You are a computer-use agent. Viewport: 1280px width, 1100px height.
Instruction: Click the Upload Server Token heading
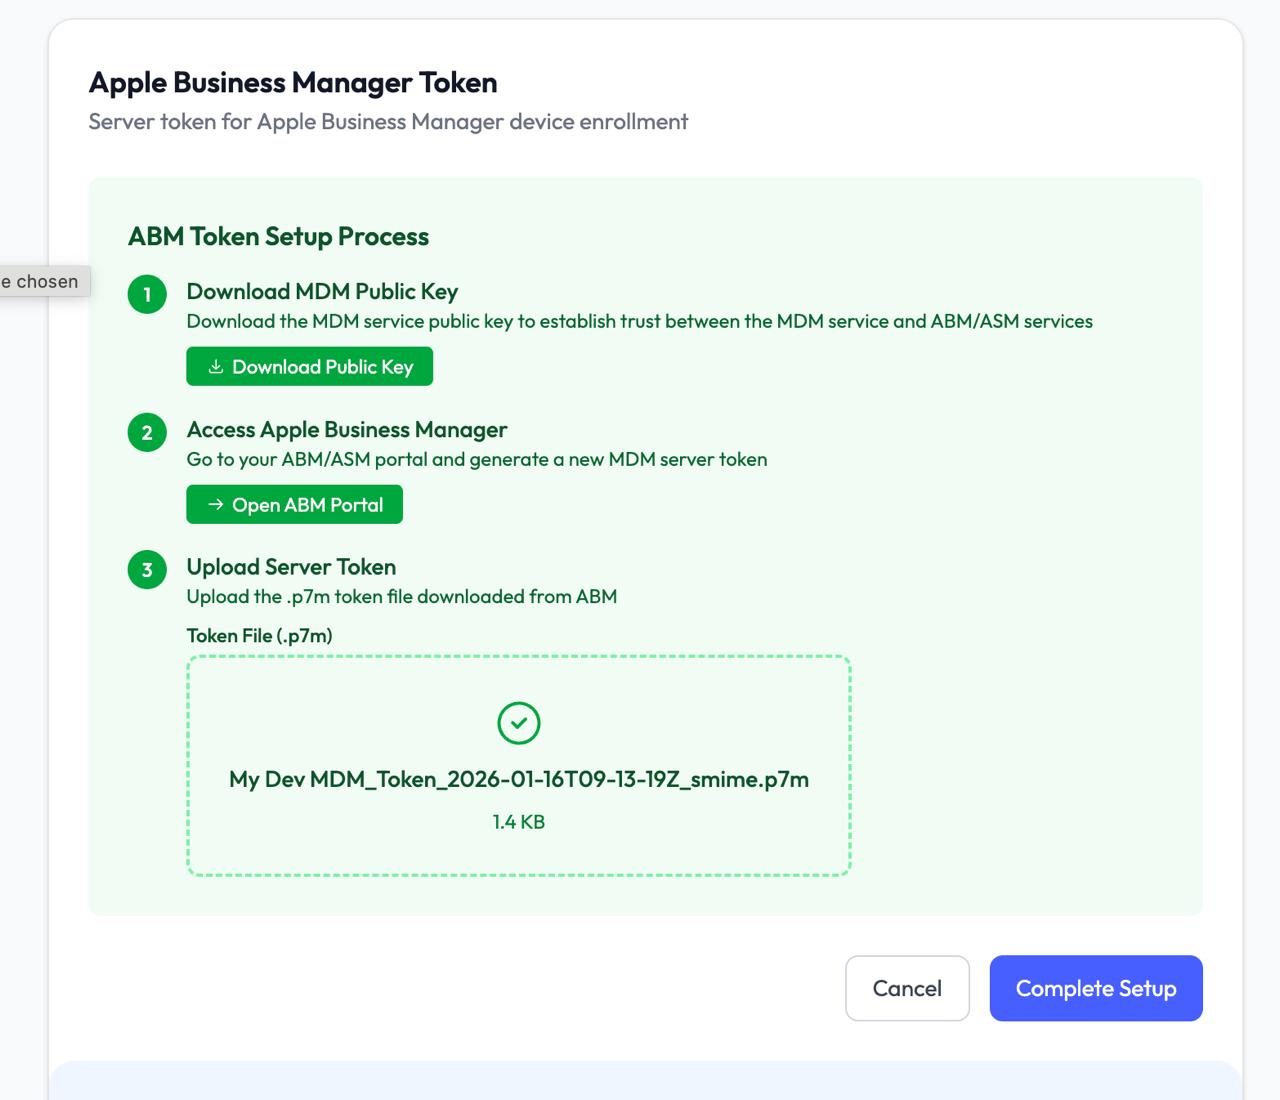[x=291, y=567]
